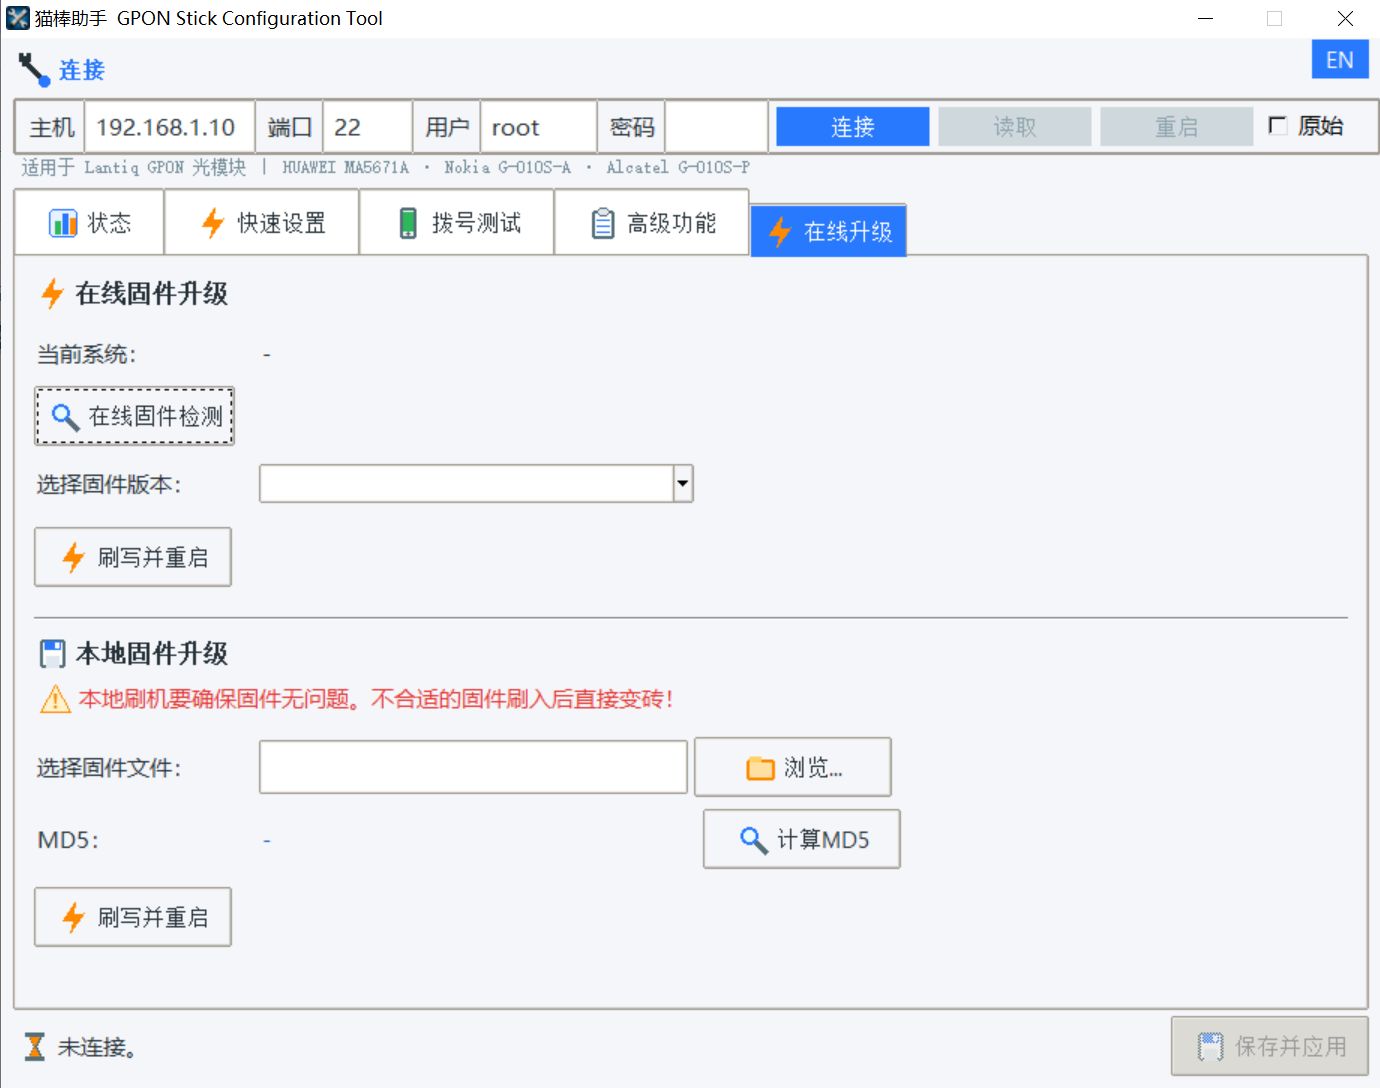Toggle the 原始 checkbox
The height and width of the screenshot is (1088, 1380).
click(1277, 125)
